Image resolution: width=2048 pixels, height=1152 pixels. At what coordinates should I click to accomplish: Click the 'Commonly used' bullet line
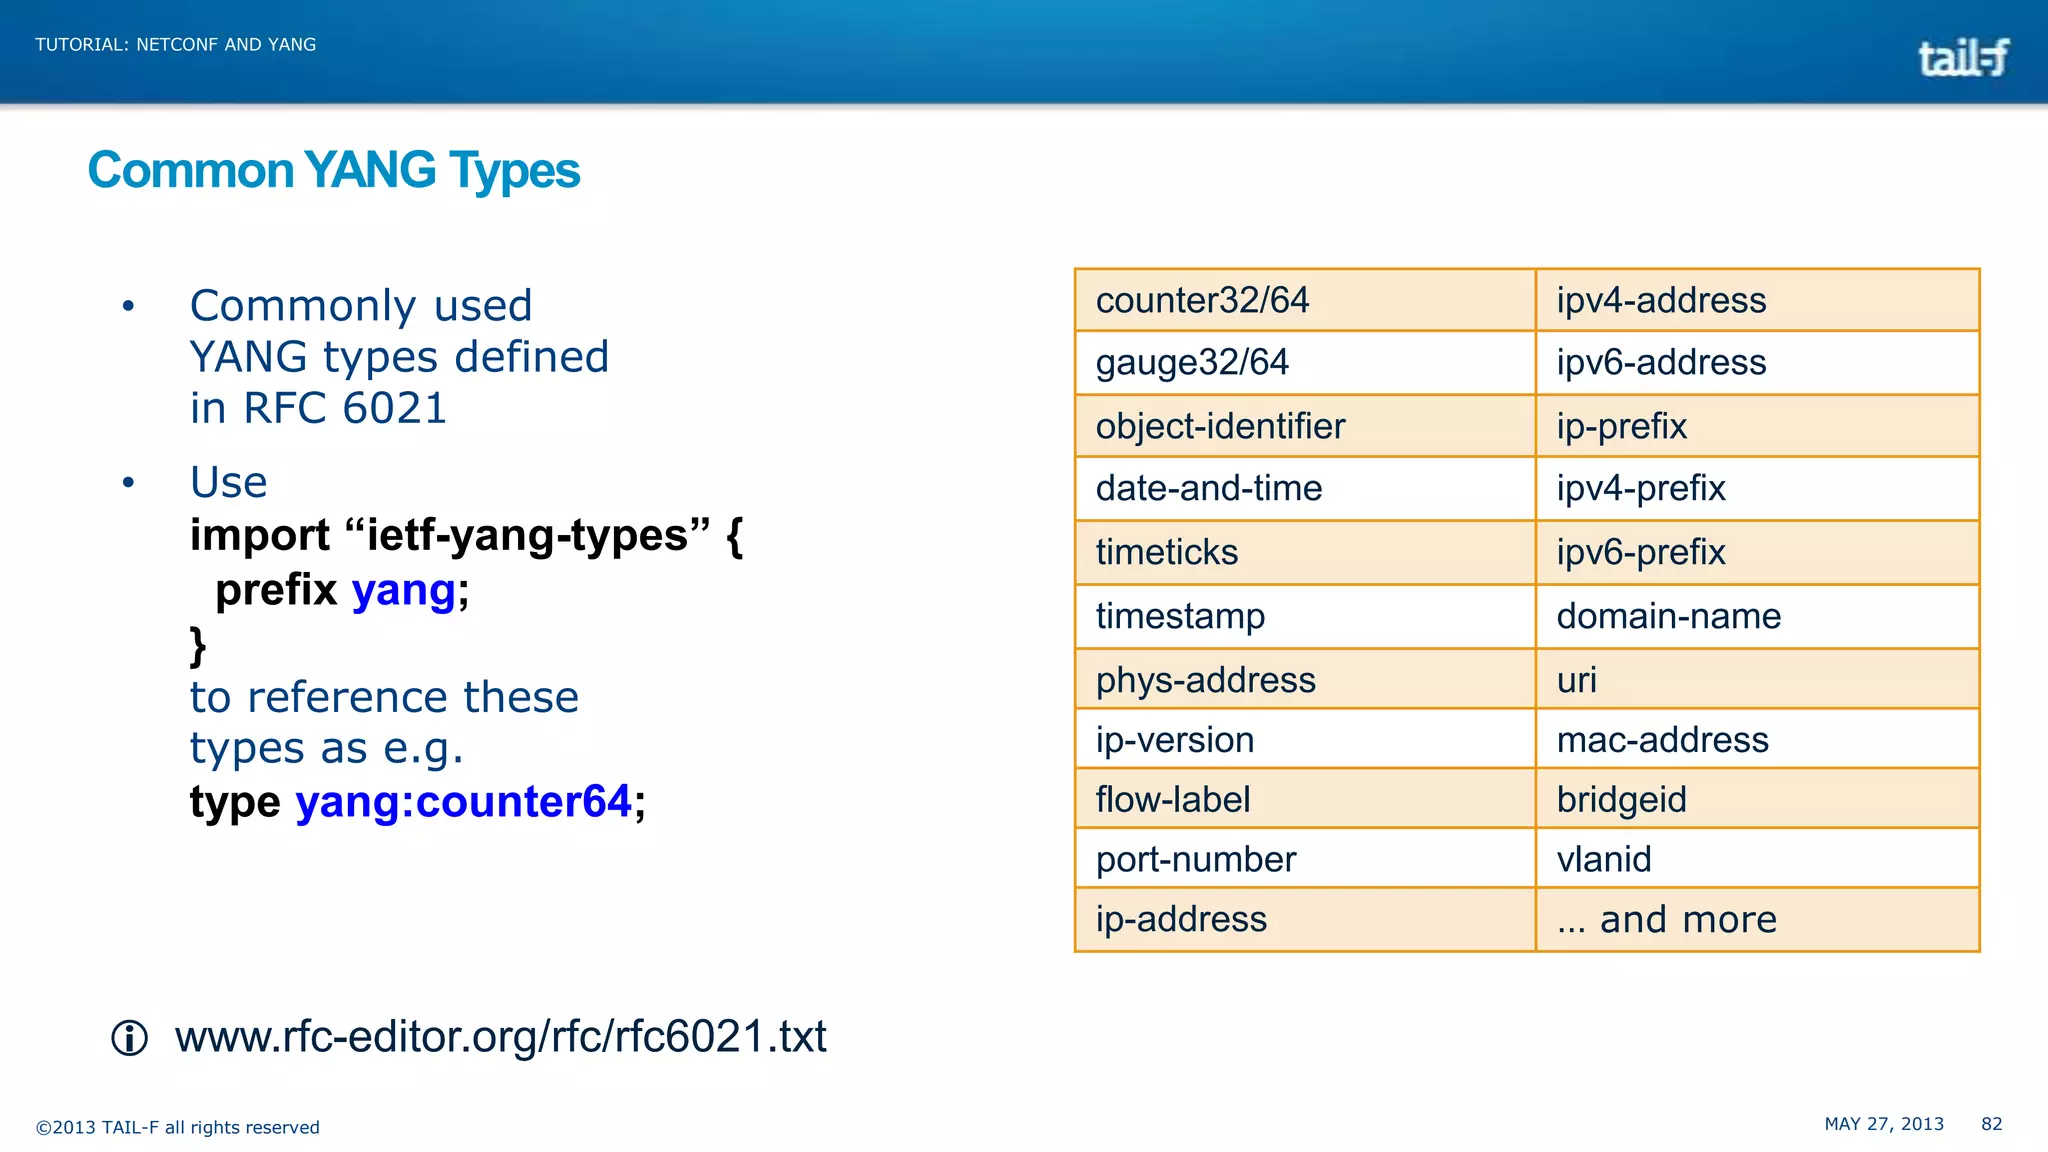coord(361,306)
